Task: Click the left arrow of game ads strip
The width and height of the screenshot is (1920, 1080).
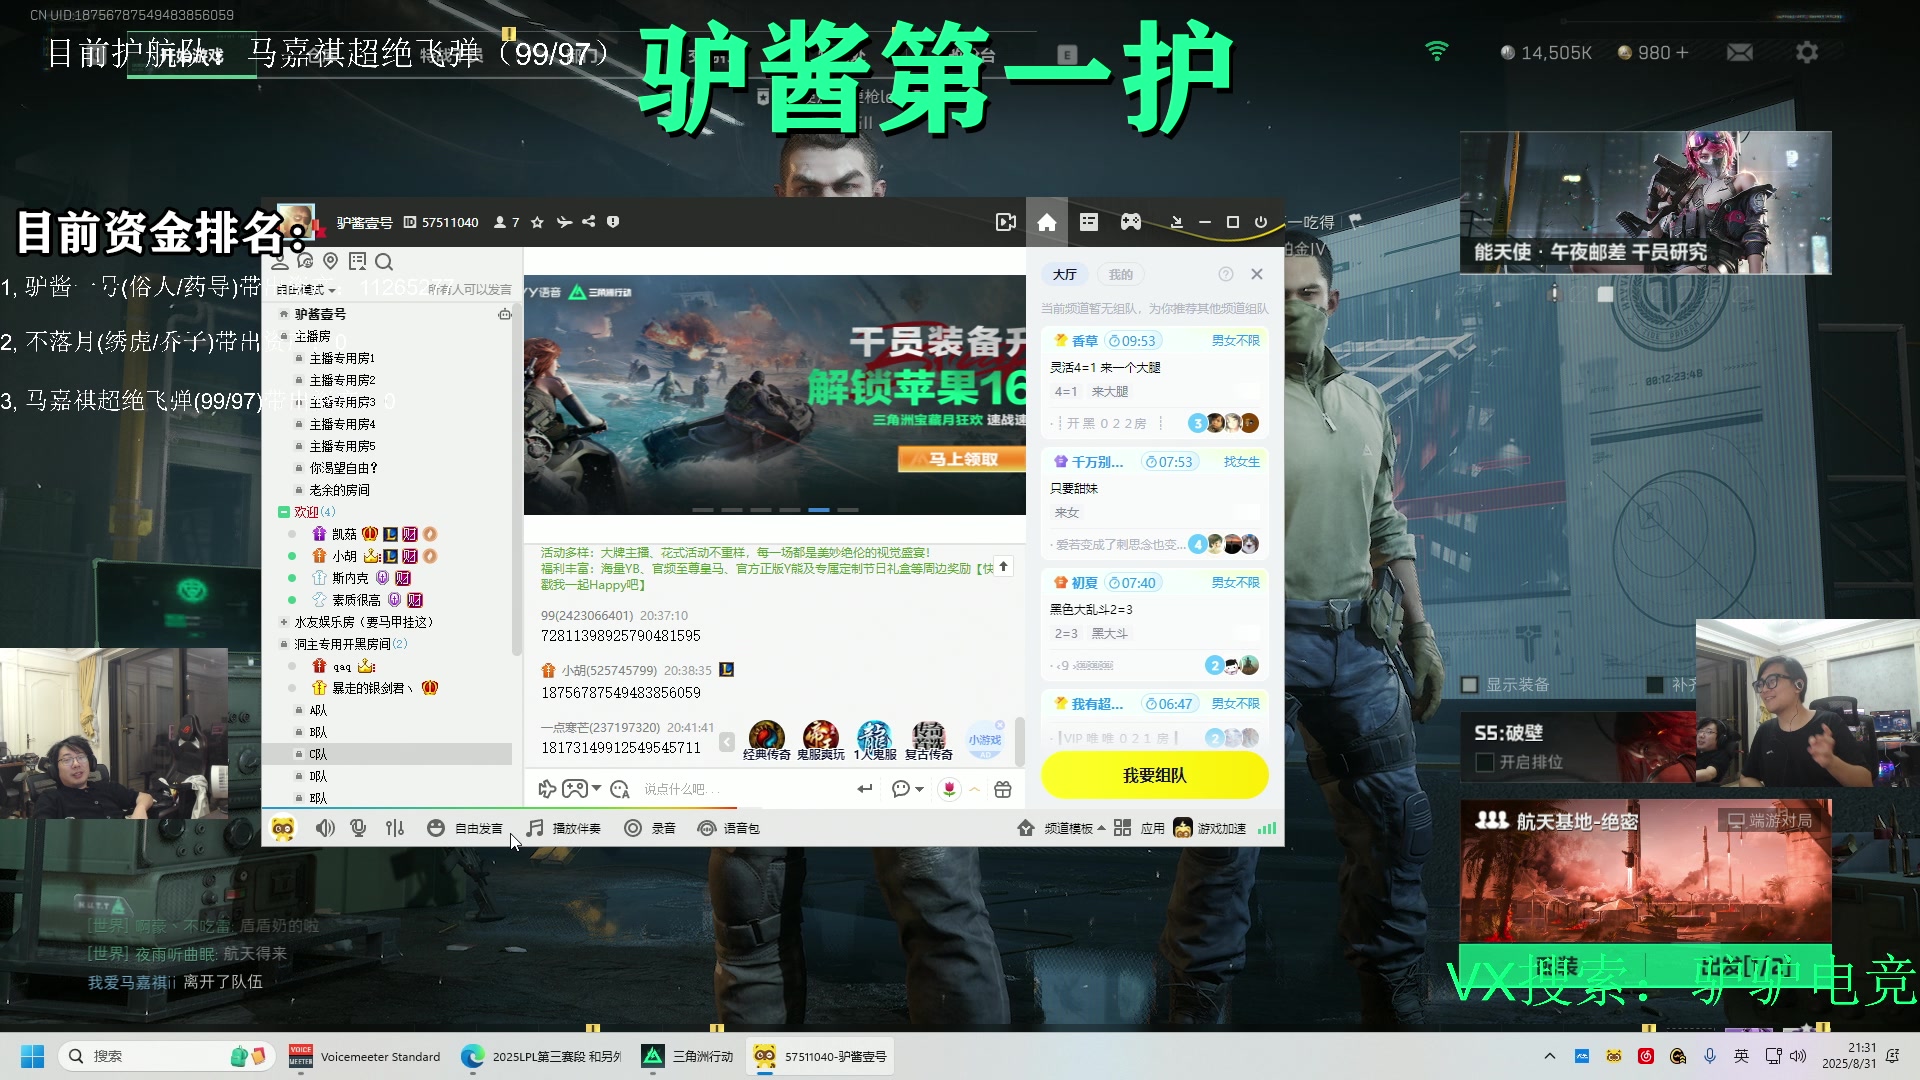Action: tap(727, 741)
